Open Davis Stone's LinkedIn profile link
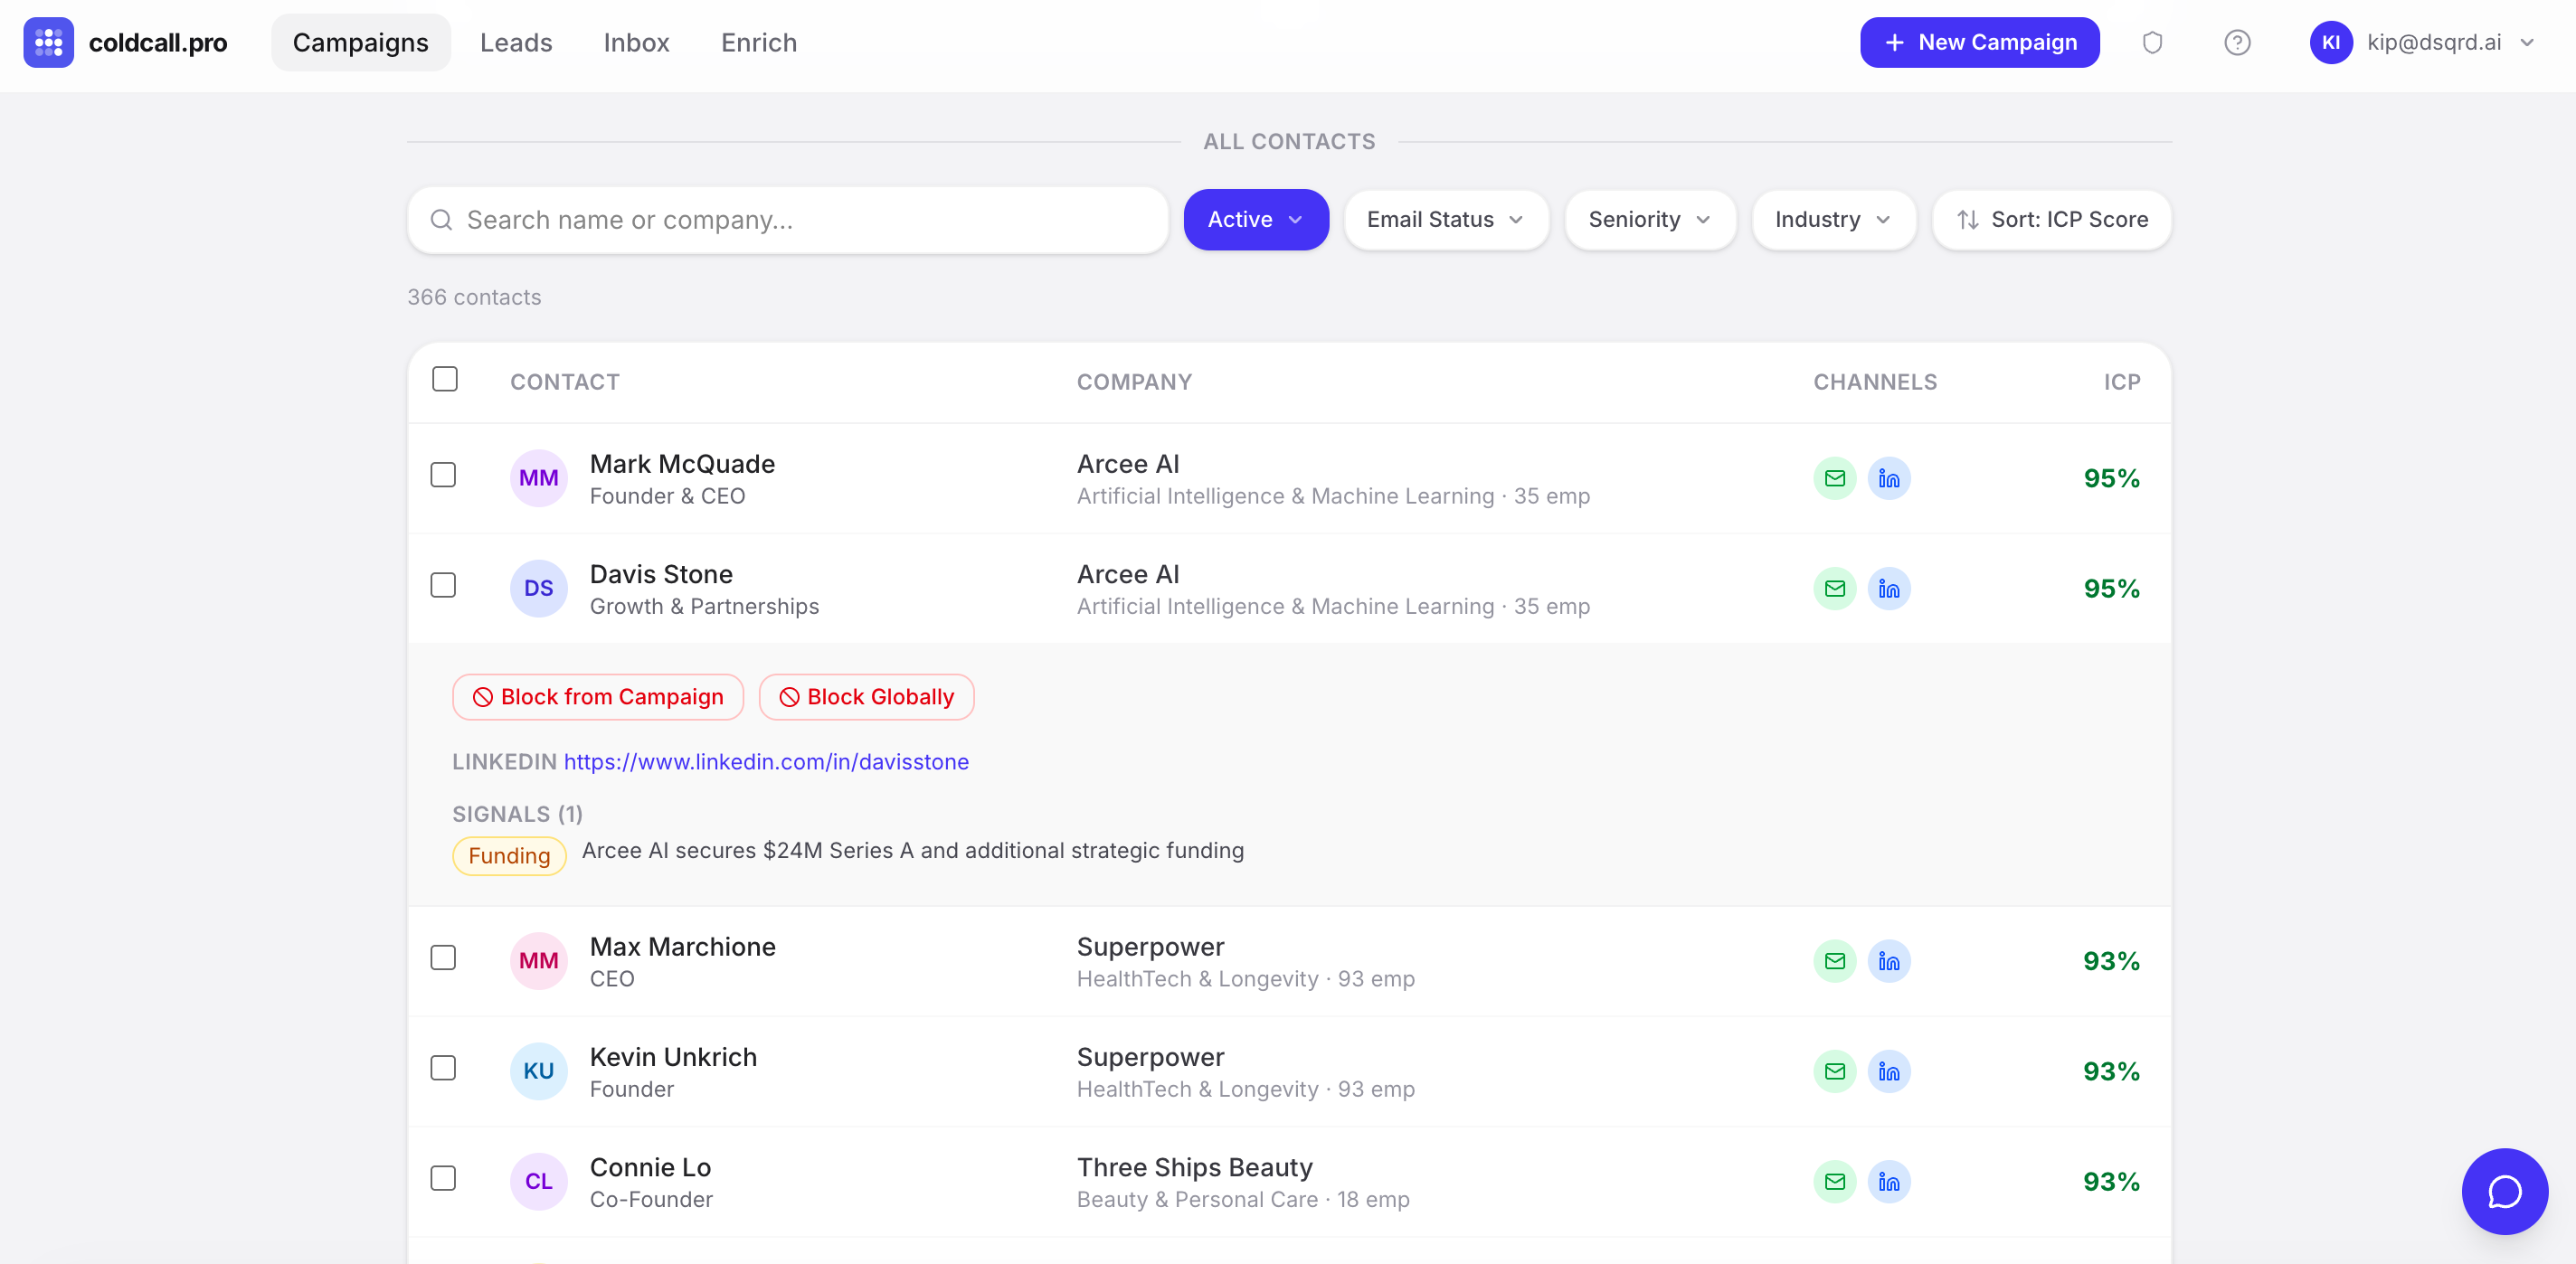 (x=765, y=761)
